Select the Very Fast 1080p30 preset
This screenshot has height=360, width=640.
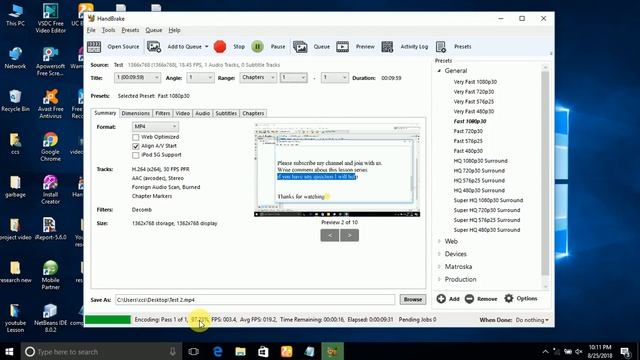tap(475, 82)
